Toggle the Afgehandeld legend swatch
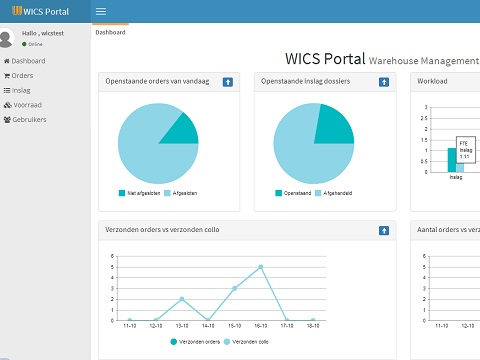The image size is (480, 360). click(318, 193)
